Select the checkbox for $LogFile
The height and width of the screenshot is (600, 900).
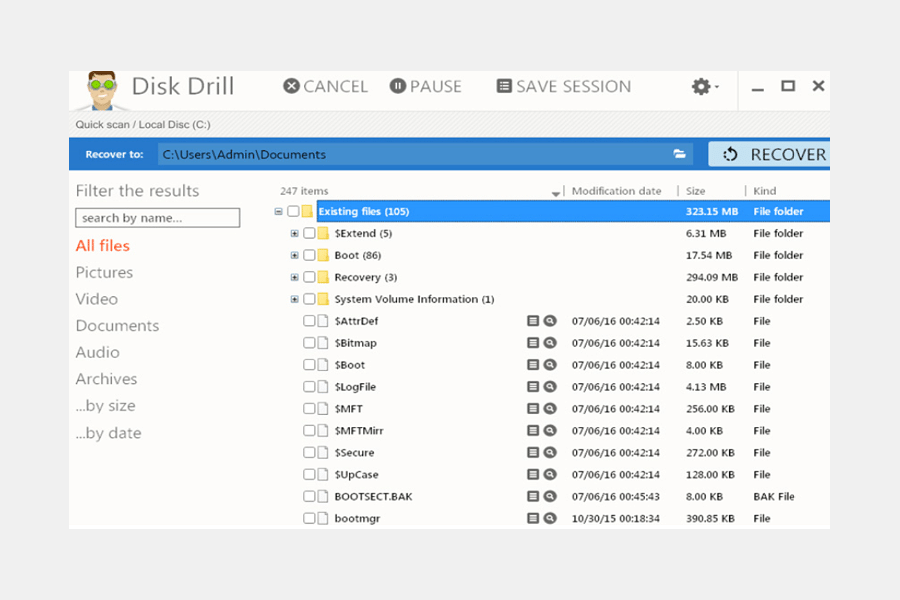point(309,386)
